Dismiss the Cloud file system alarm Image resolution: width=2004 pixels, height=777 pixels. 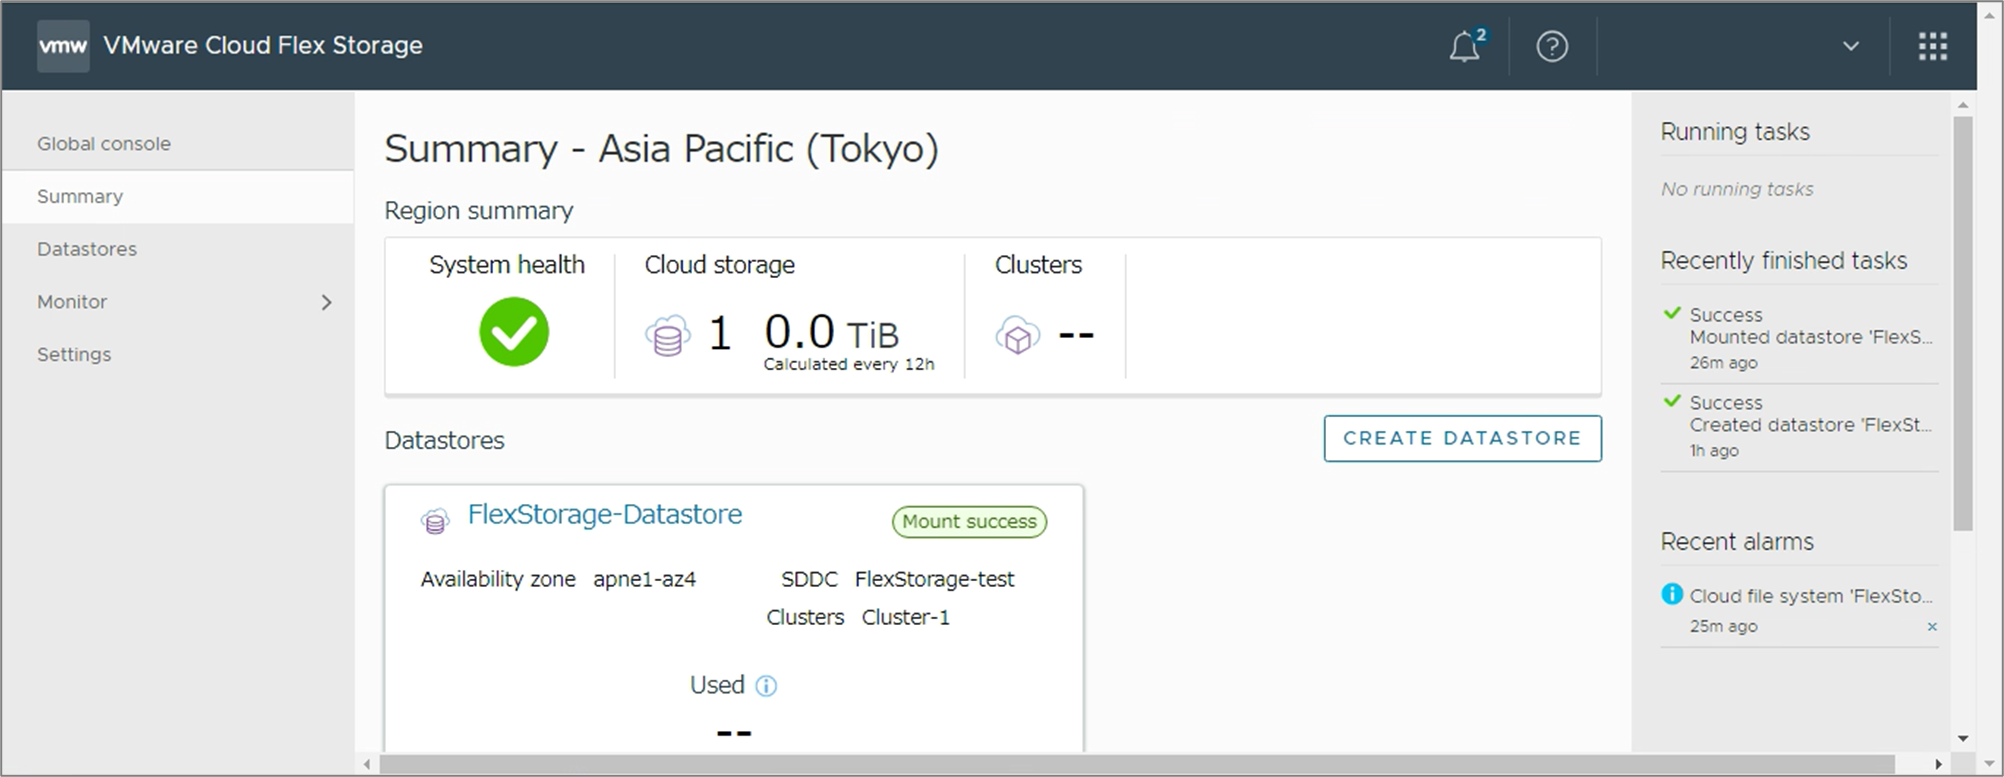coord(1931,627)
